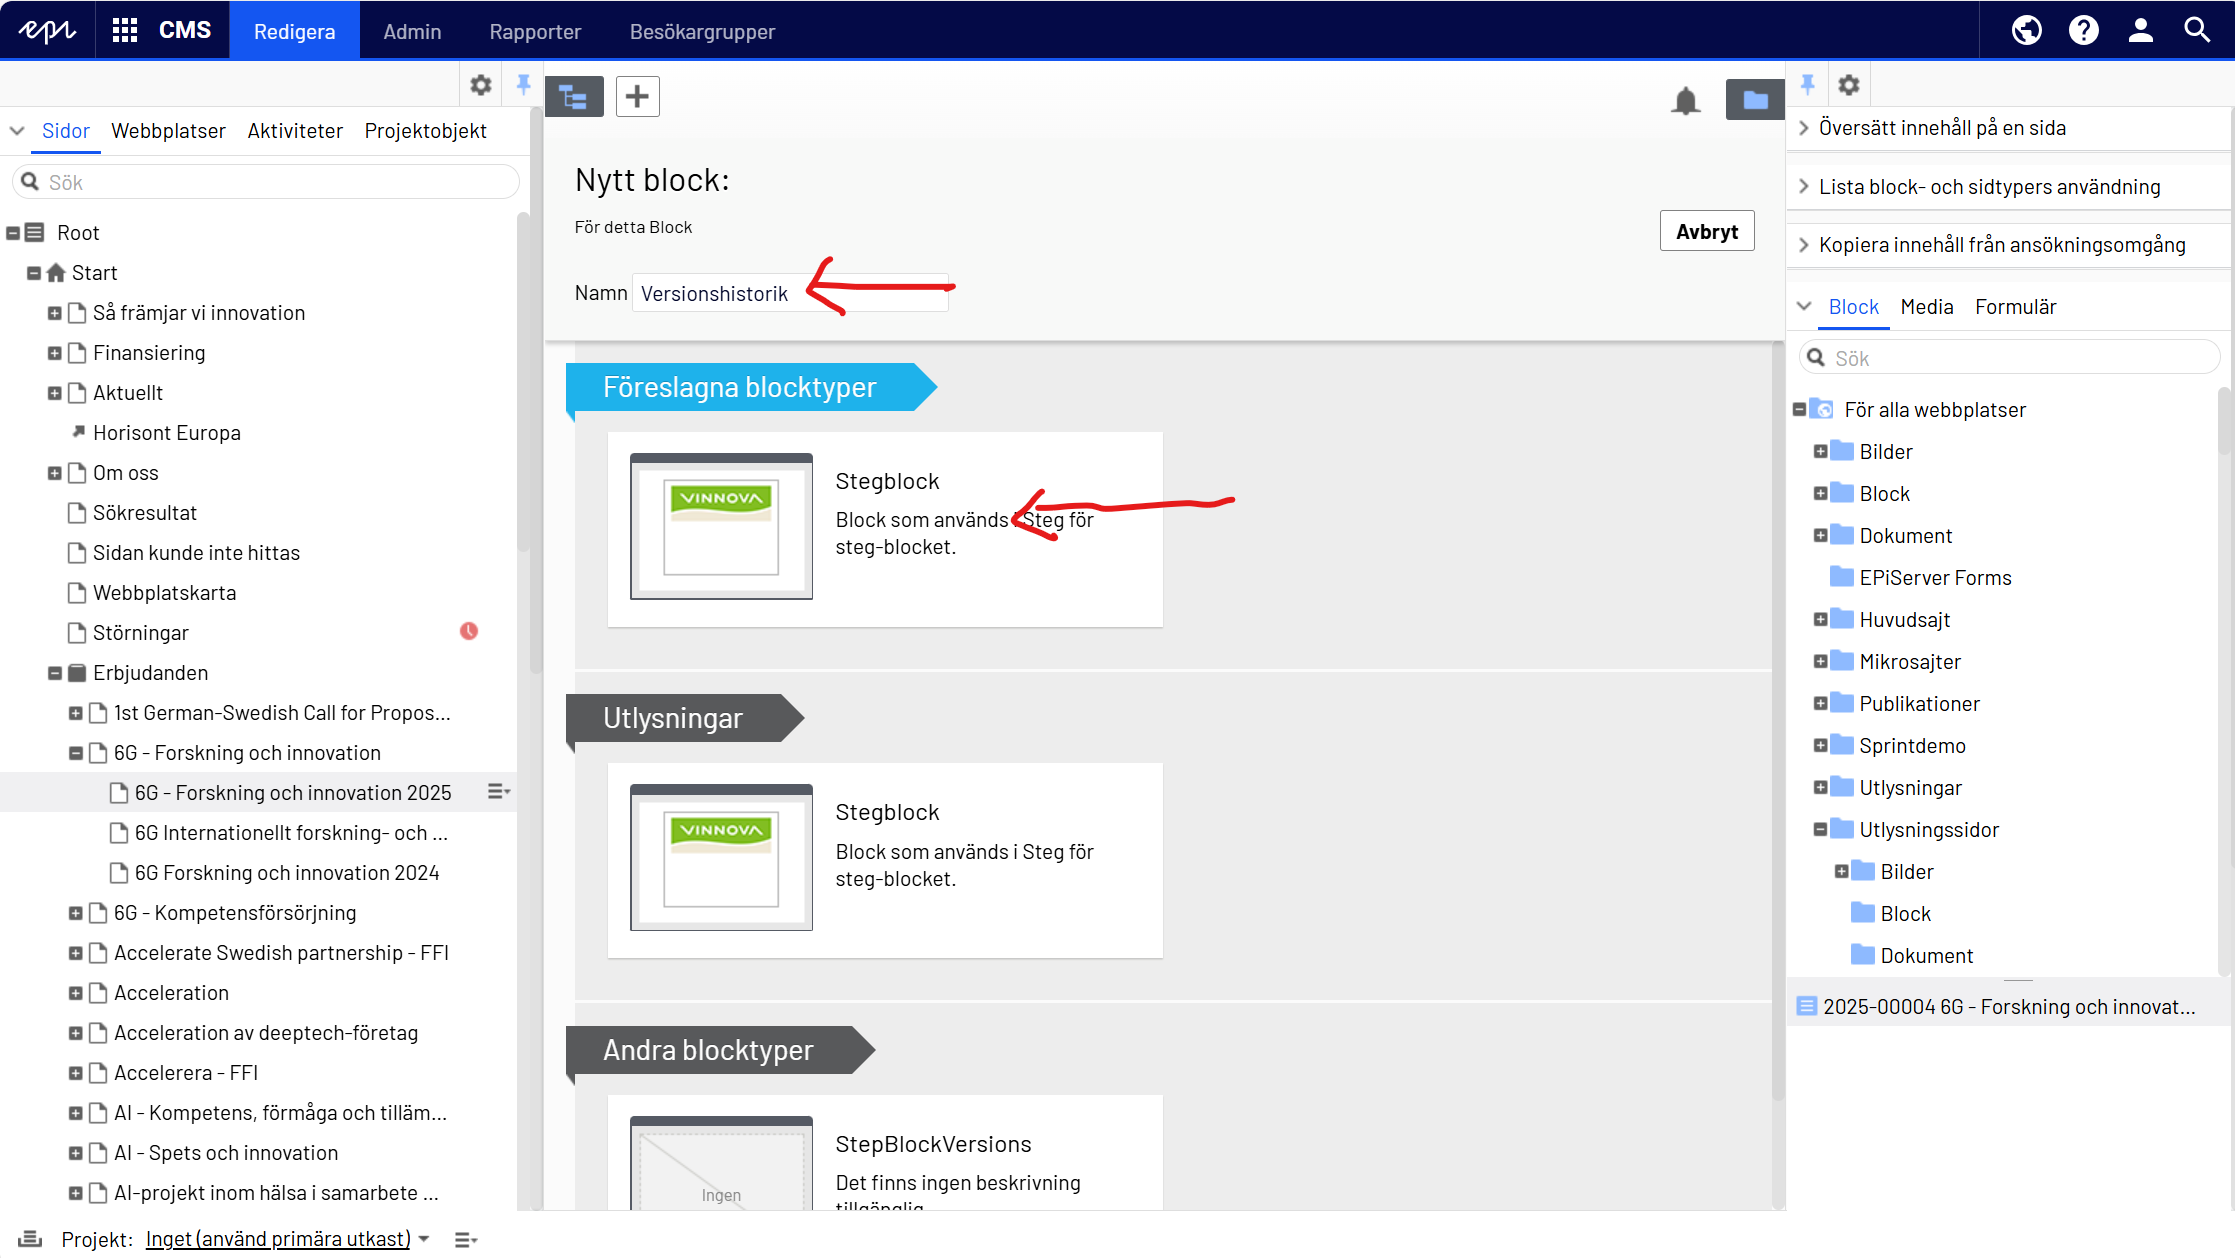The width and height of the screenshot is (2235, 1258).
Task: Expand Översätt innehåll på en sida gadget
Action: tap(1942, 128)
